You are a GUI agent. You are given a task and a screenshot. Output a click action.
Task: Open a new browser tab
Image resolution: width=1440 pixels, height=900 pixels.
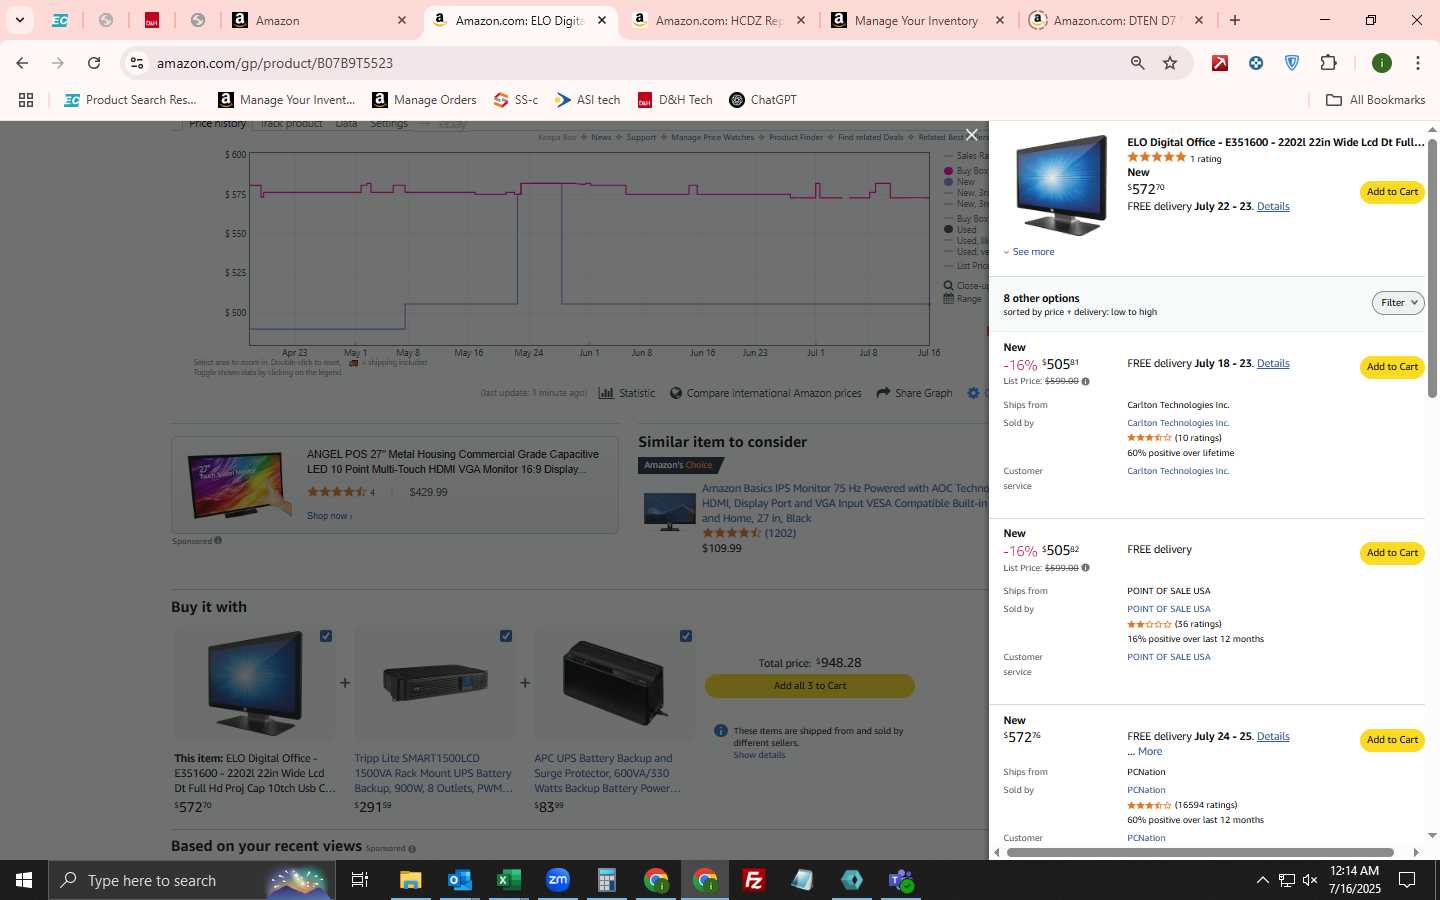(x=1235, y=20)
